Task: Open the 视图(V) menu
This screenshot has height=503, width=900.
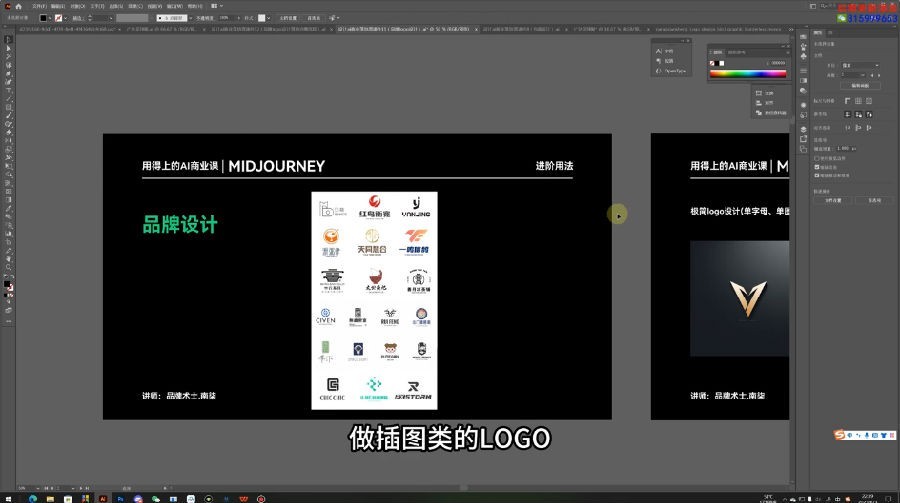Action: click(154, 6)
